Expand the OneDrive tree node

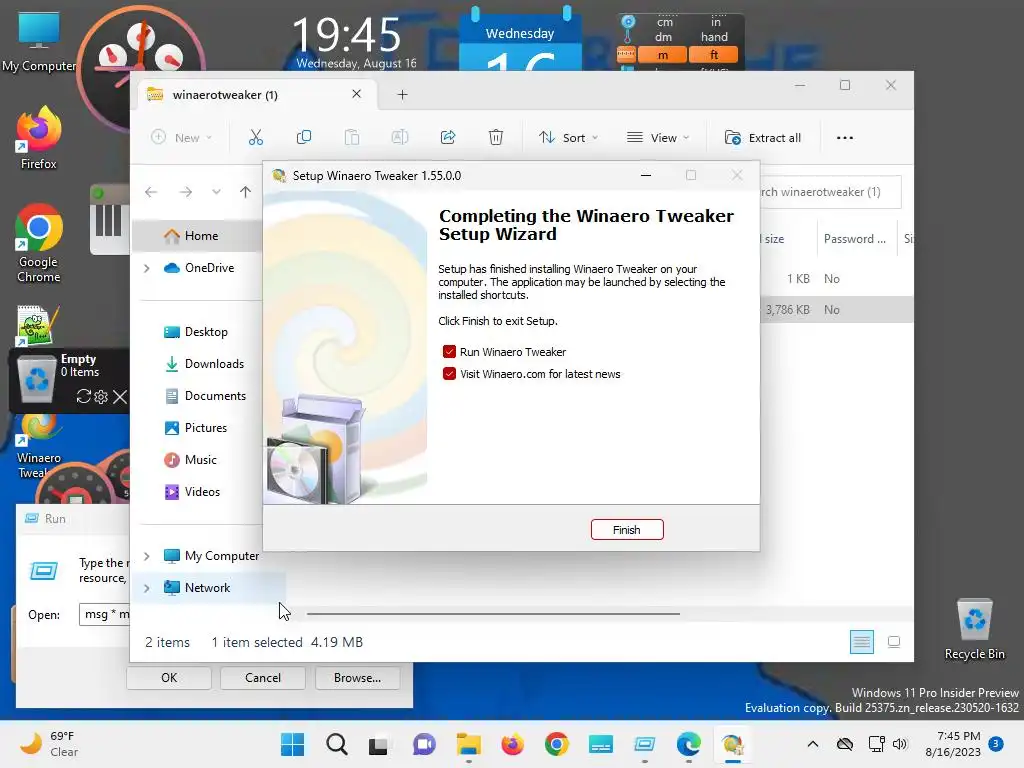[x=147, y=268]
